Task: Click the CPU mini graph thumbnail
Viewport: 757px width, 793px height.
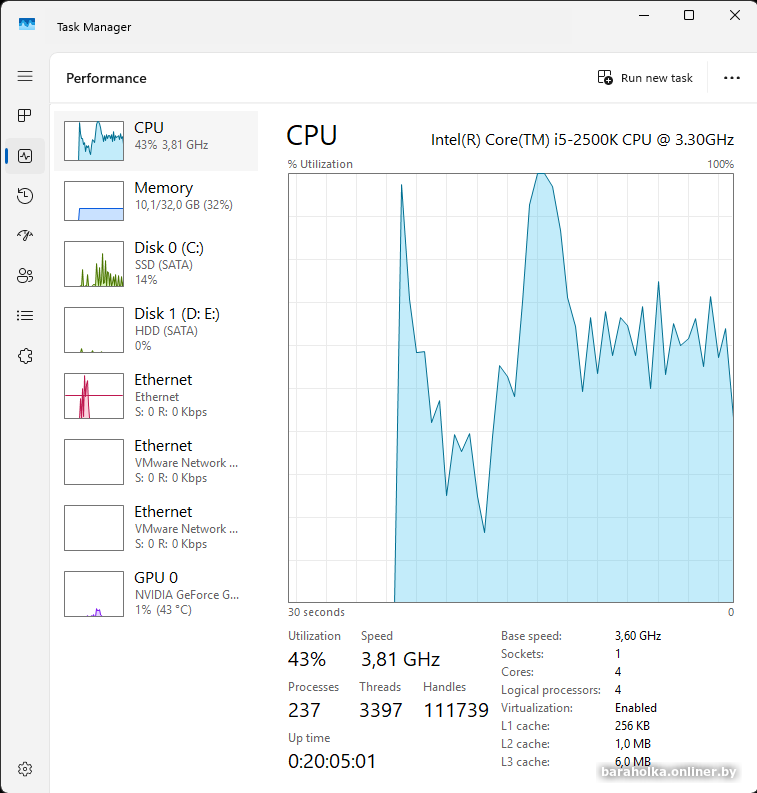Action: (x=94, y=141)
